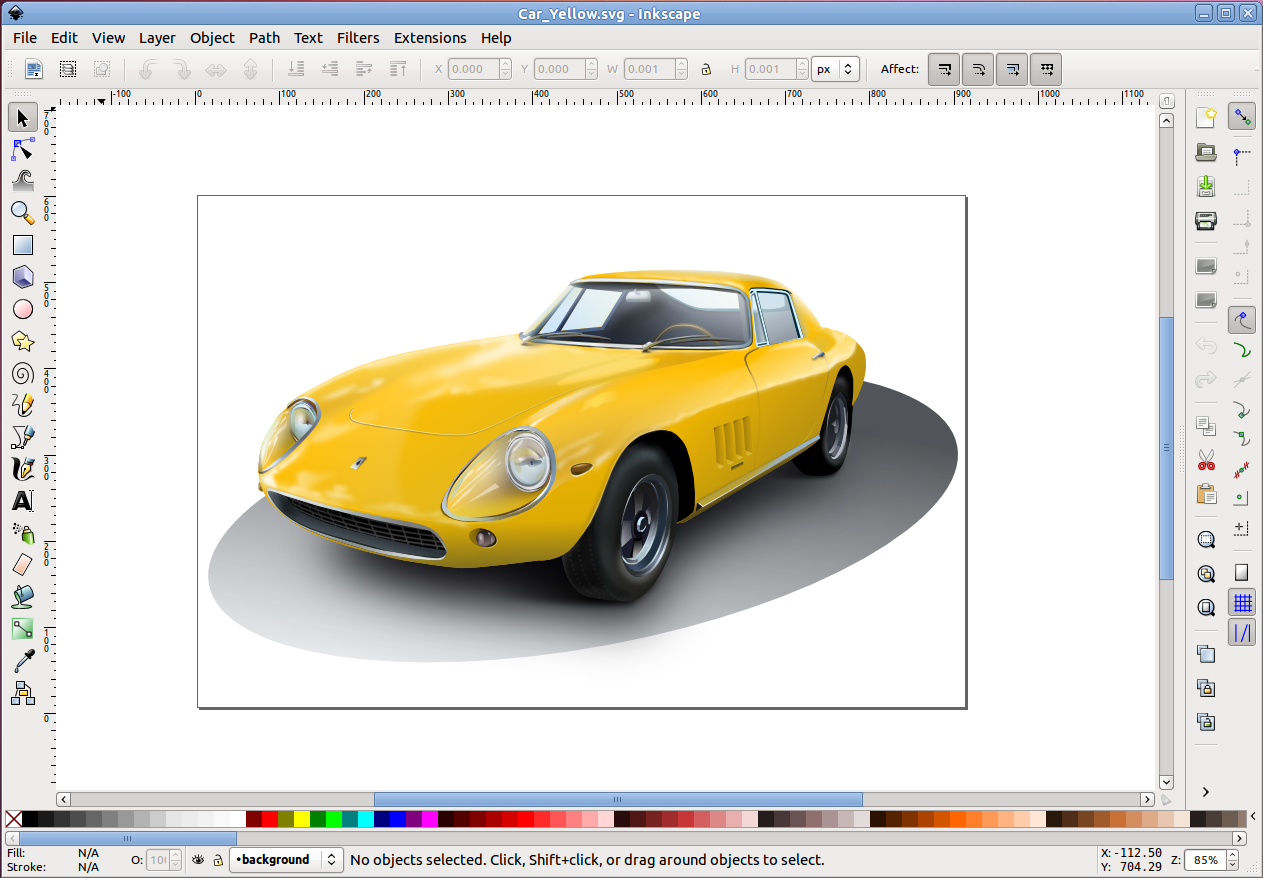This screenshot has height=878, width=1263.
Task: Pick the Color dropper tool
Action: (x=22, y=661)
